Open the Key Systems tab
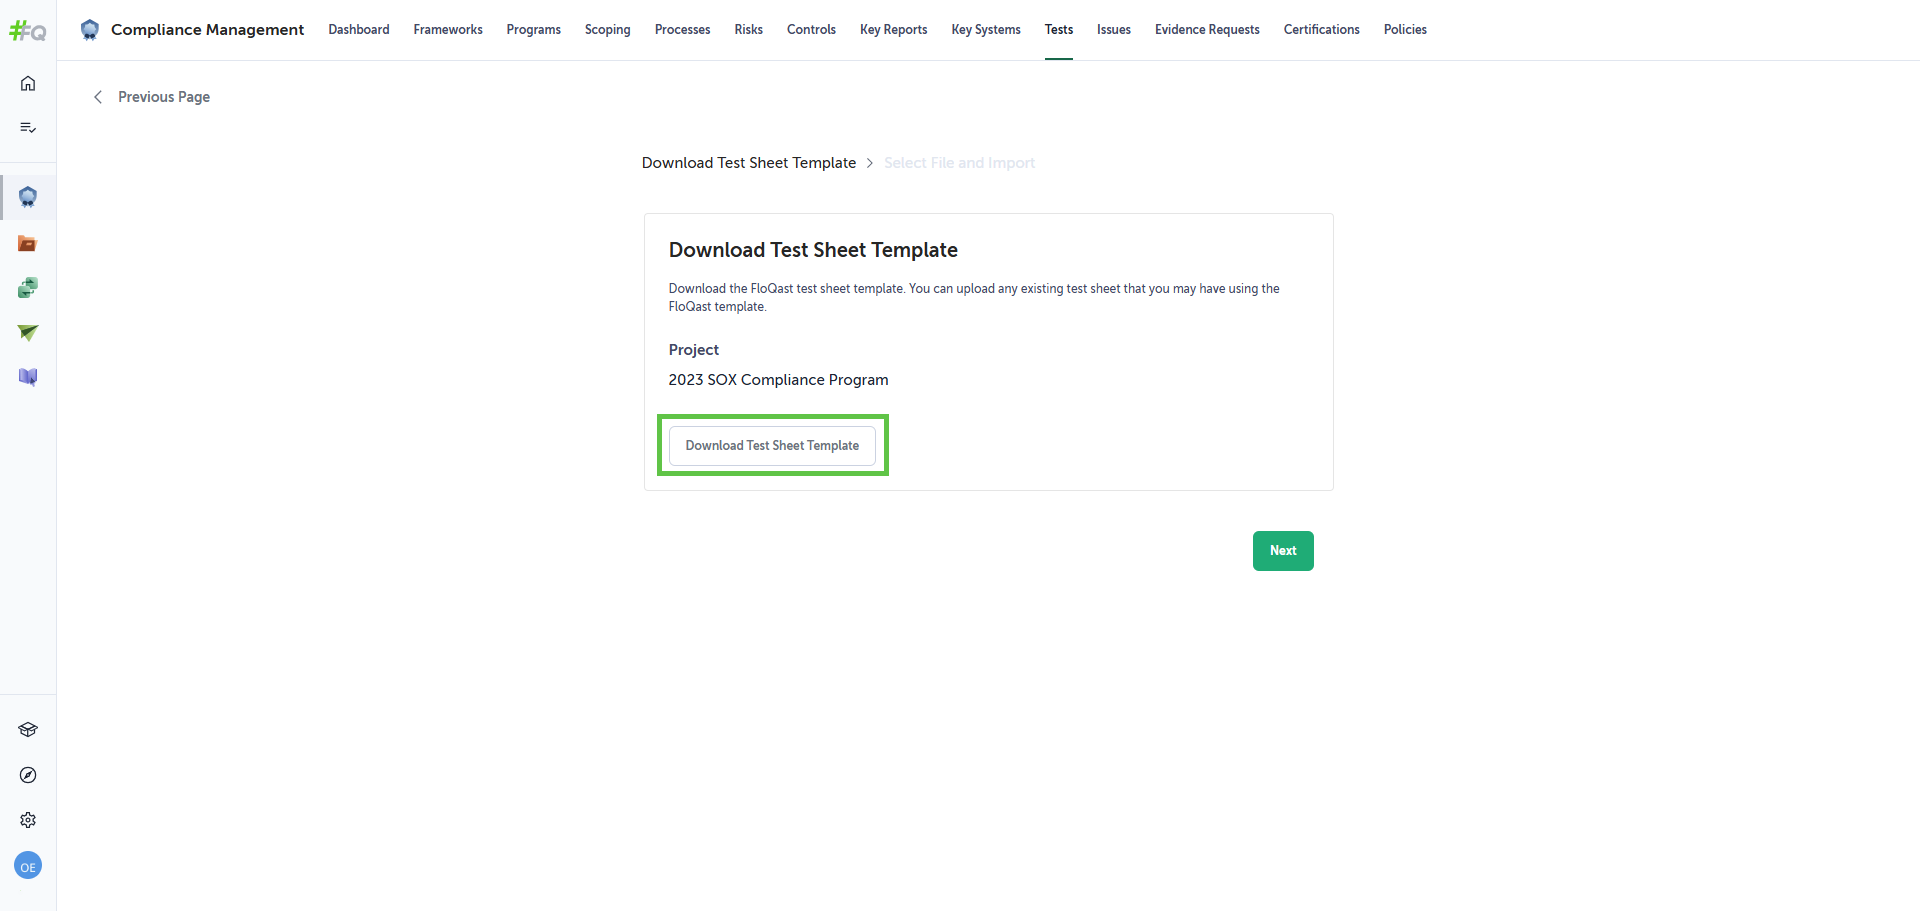The width and height of the screenshot is (1920, 911). click(986, 30)
